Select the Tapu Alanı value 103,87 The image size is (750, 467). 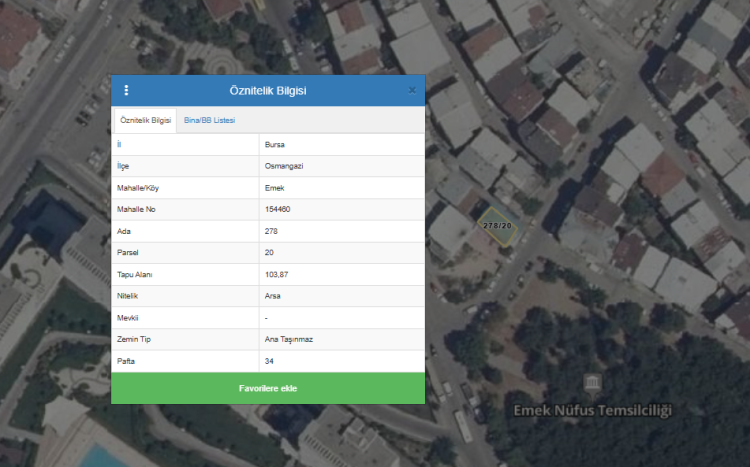[276, 275]
